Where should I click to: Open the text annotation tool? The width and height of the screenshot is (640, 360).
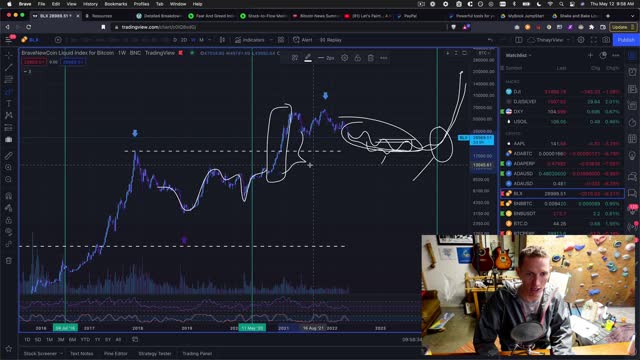coord(9,104)
